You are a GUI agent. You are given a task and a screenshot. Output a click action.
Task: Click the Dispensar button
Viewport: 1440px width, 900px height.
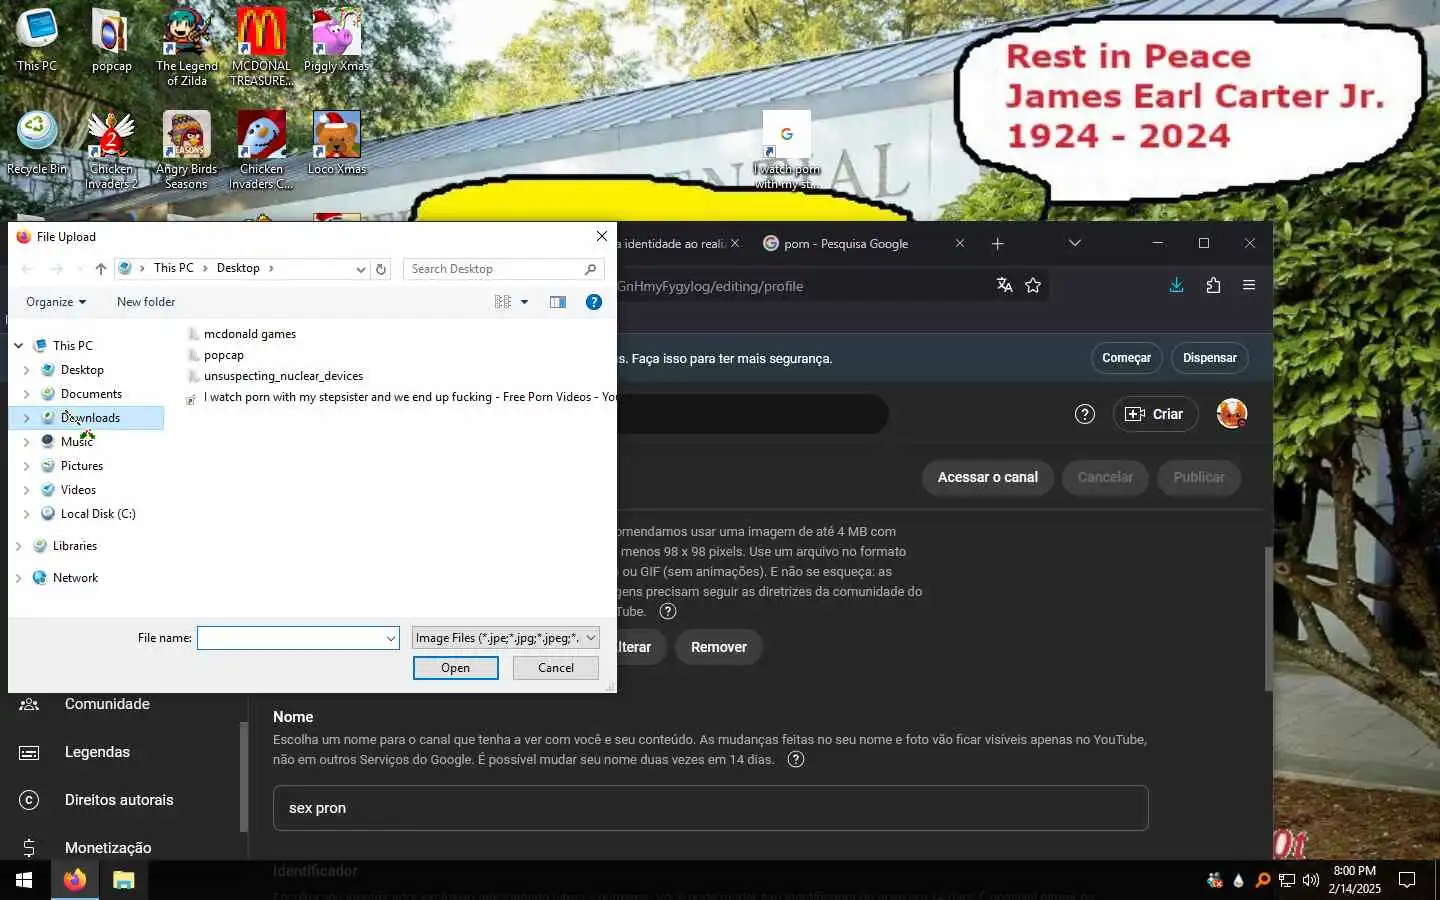1209,358
